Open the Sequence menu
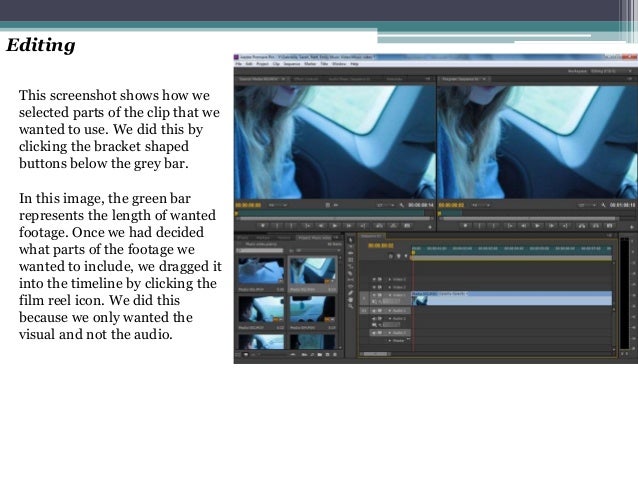Screen dimensions: 638x479 [x=292, y=64]
